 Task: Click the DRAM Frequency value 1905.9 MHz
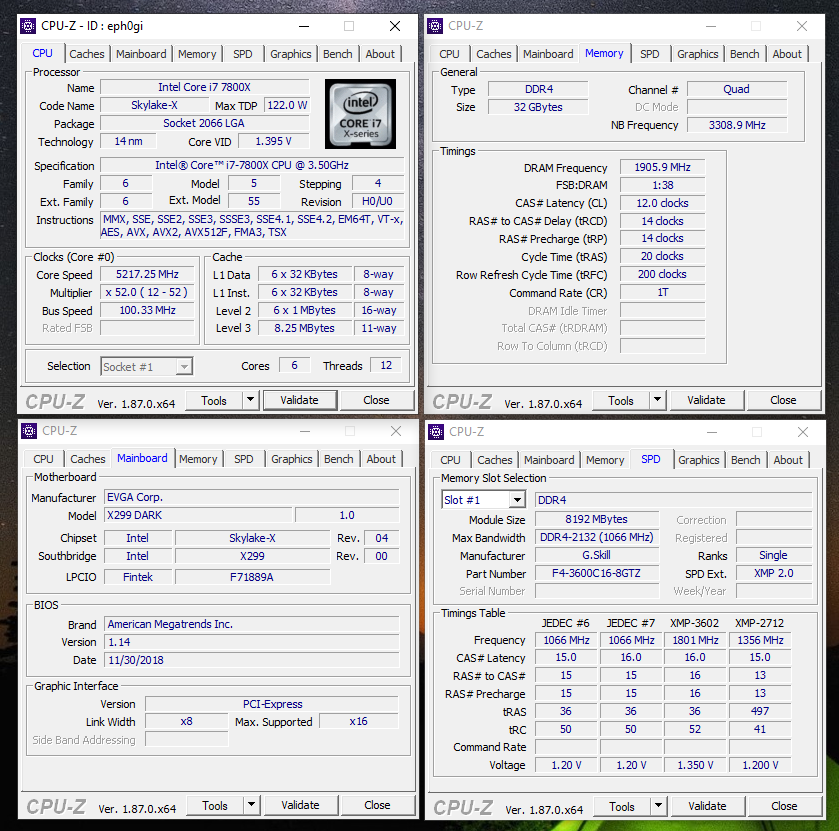[x=662, y=167]
